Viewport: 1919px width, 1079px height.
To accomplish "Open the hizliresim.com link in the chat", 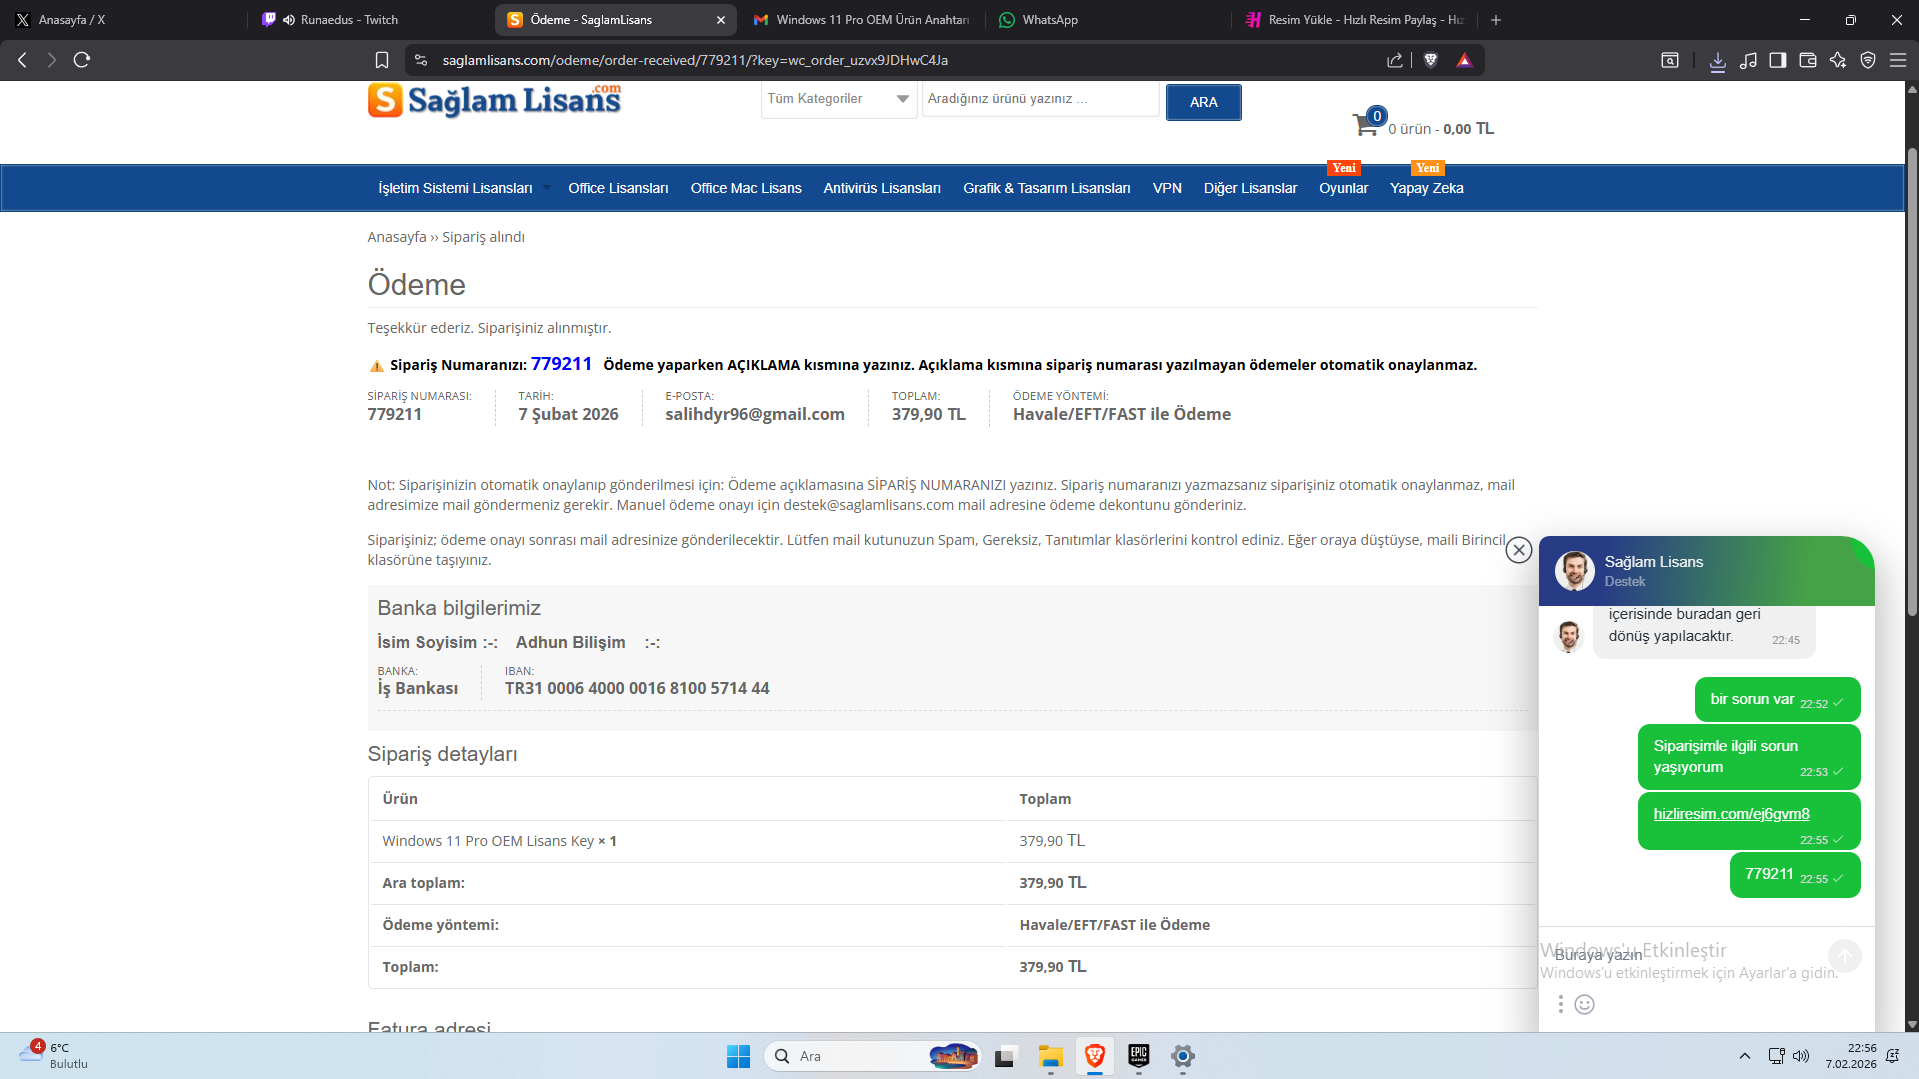I will click(x=1731, y=814).
